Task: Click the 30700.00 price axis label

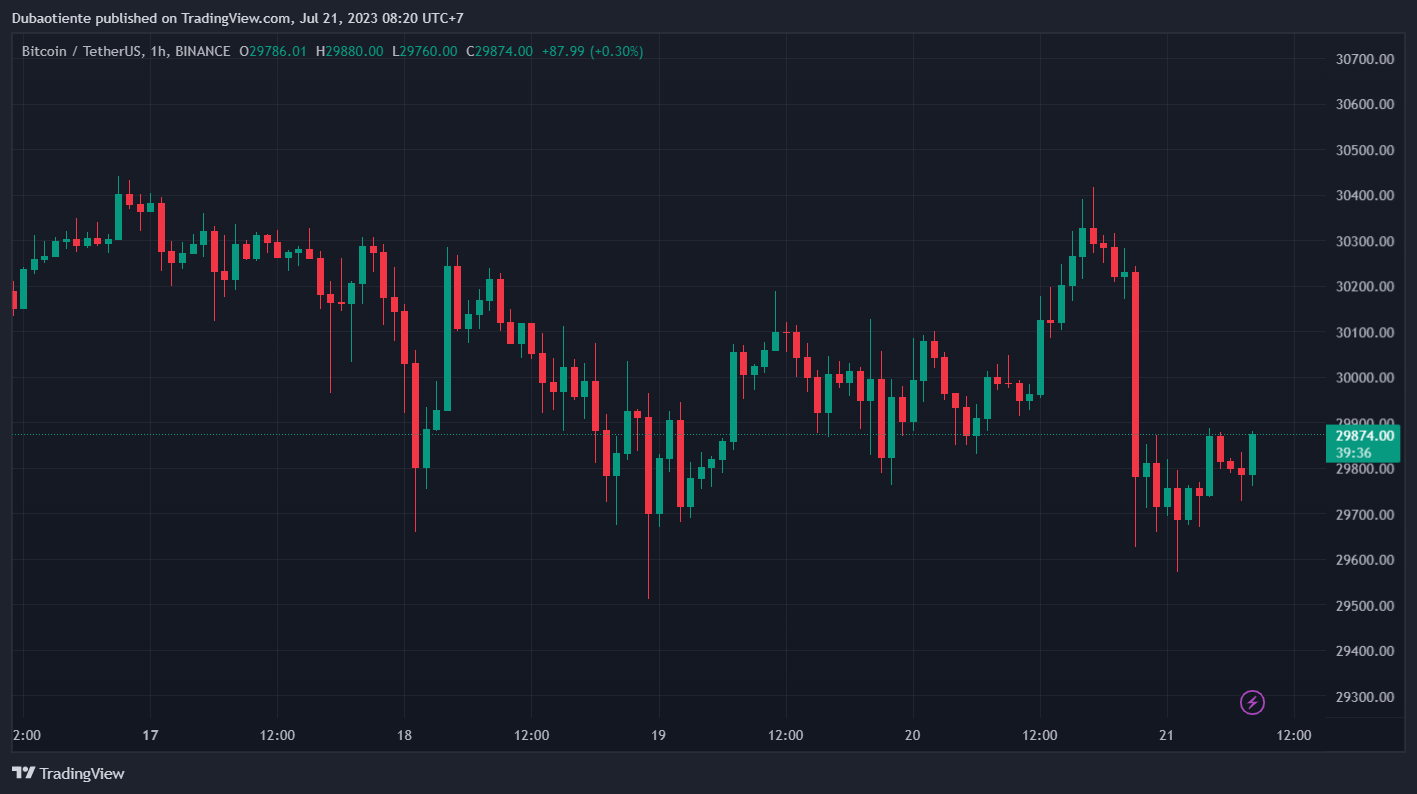Action: pyautogui.click(x=1365, y=59)
